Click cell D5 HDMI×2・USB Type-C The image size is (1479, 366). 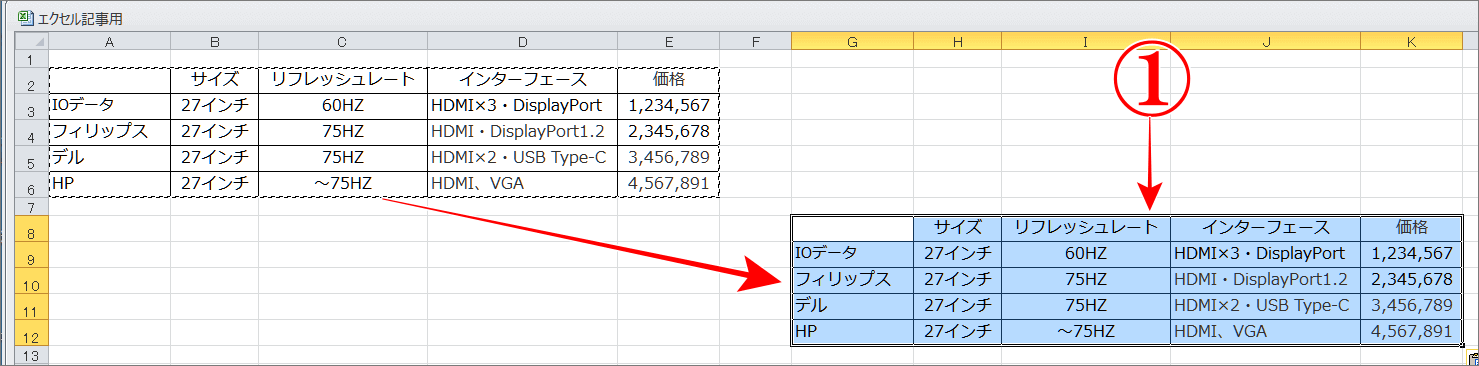coord(522,158)
